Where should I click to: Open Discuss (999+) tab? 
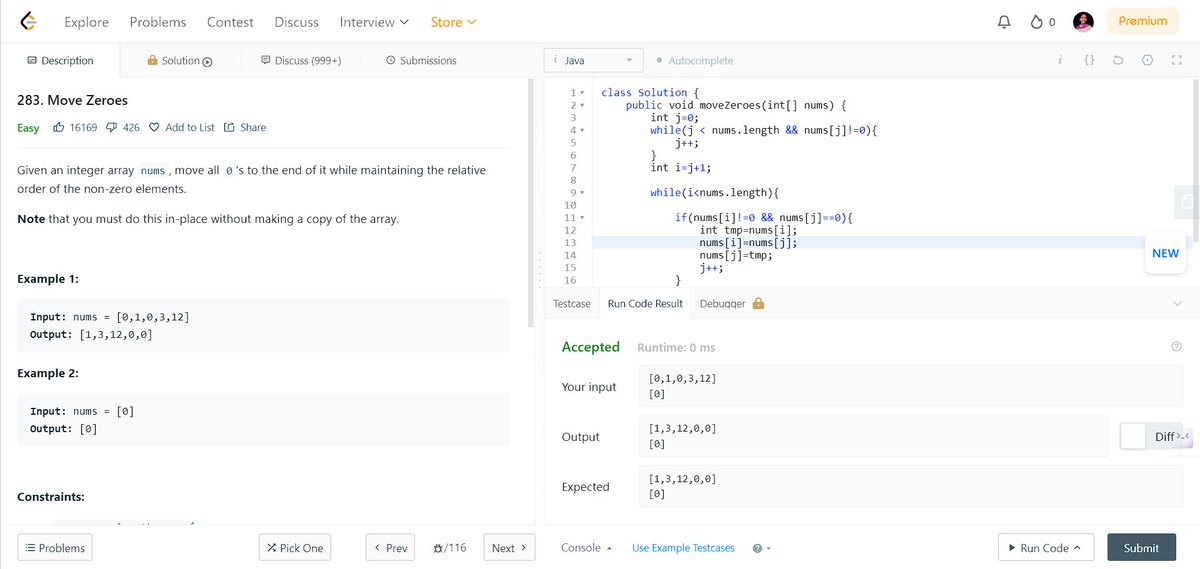coord(301,61)
